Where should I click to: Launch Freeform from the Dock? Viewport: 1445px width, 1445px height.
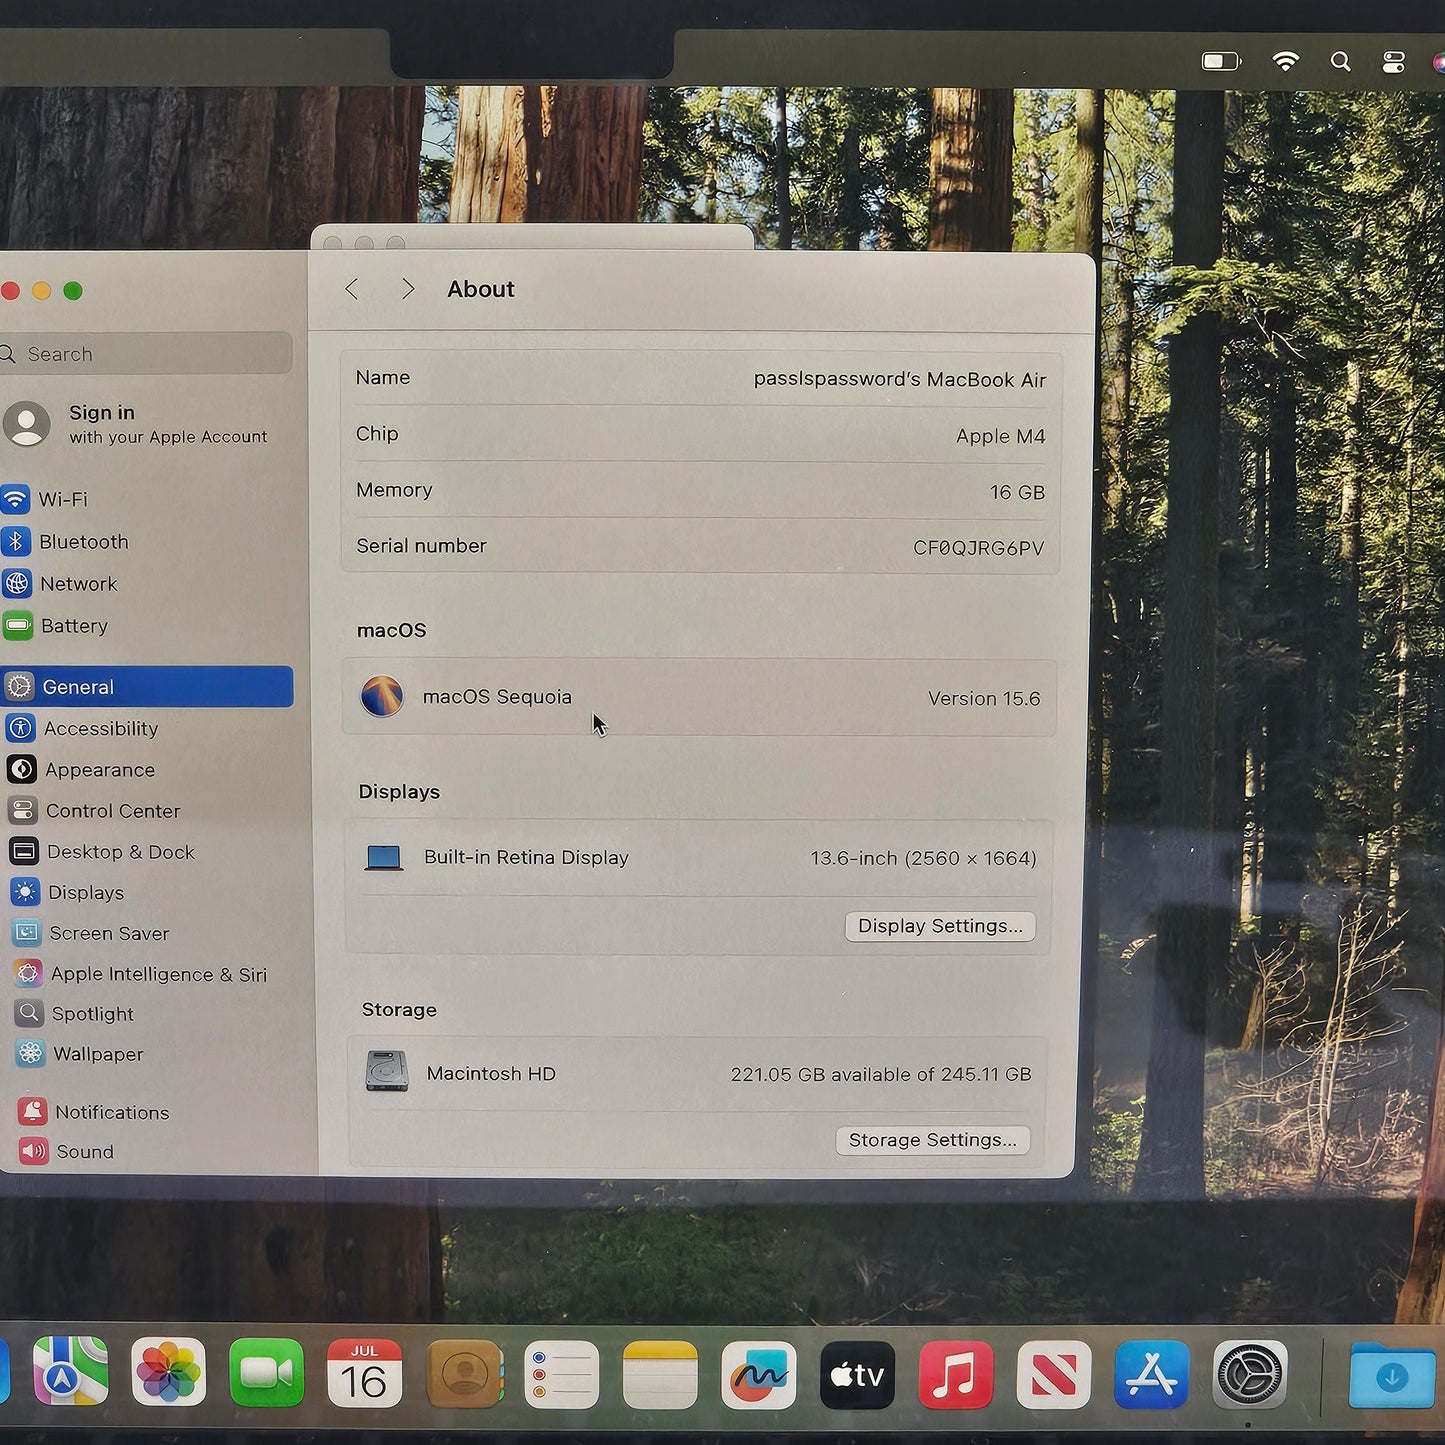[759, 1376]
